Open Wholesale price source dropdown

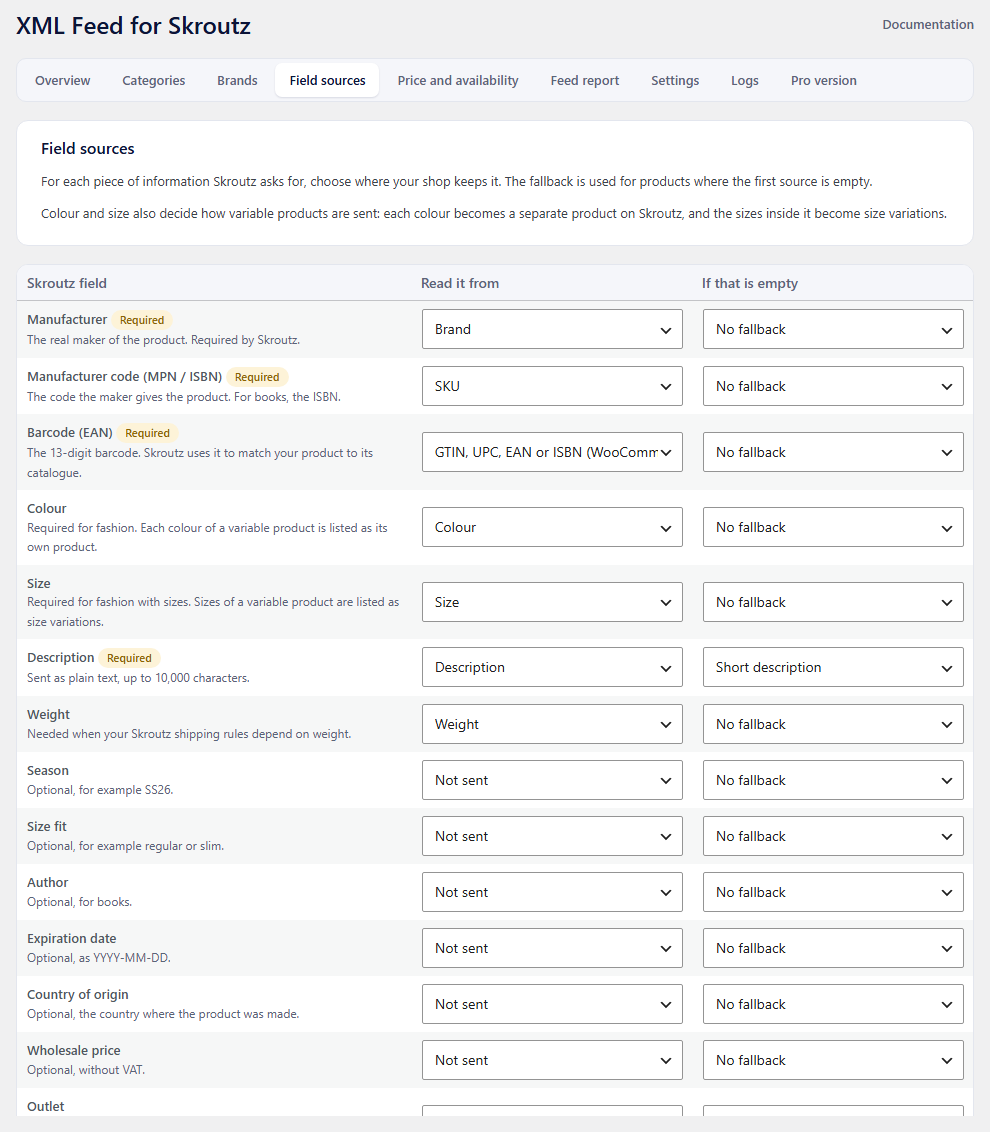(x=552, y=1060)
